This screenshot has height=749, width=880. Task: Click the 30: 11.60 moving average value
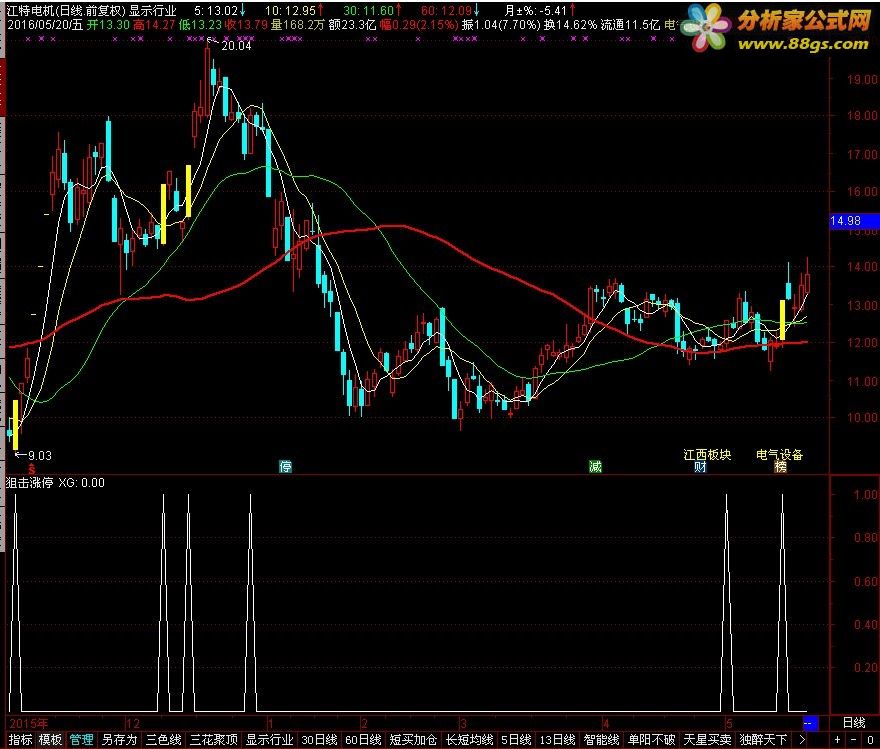[373, 10]
